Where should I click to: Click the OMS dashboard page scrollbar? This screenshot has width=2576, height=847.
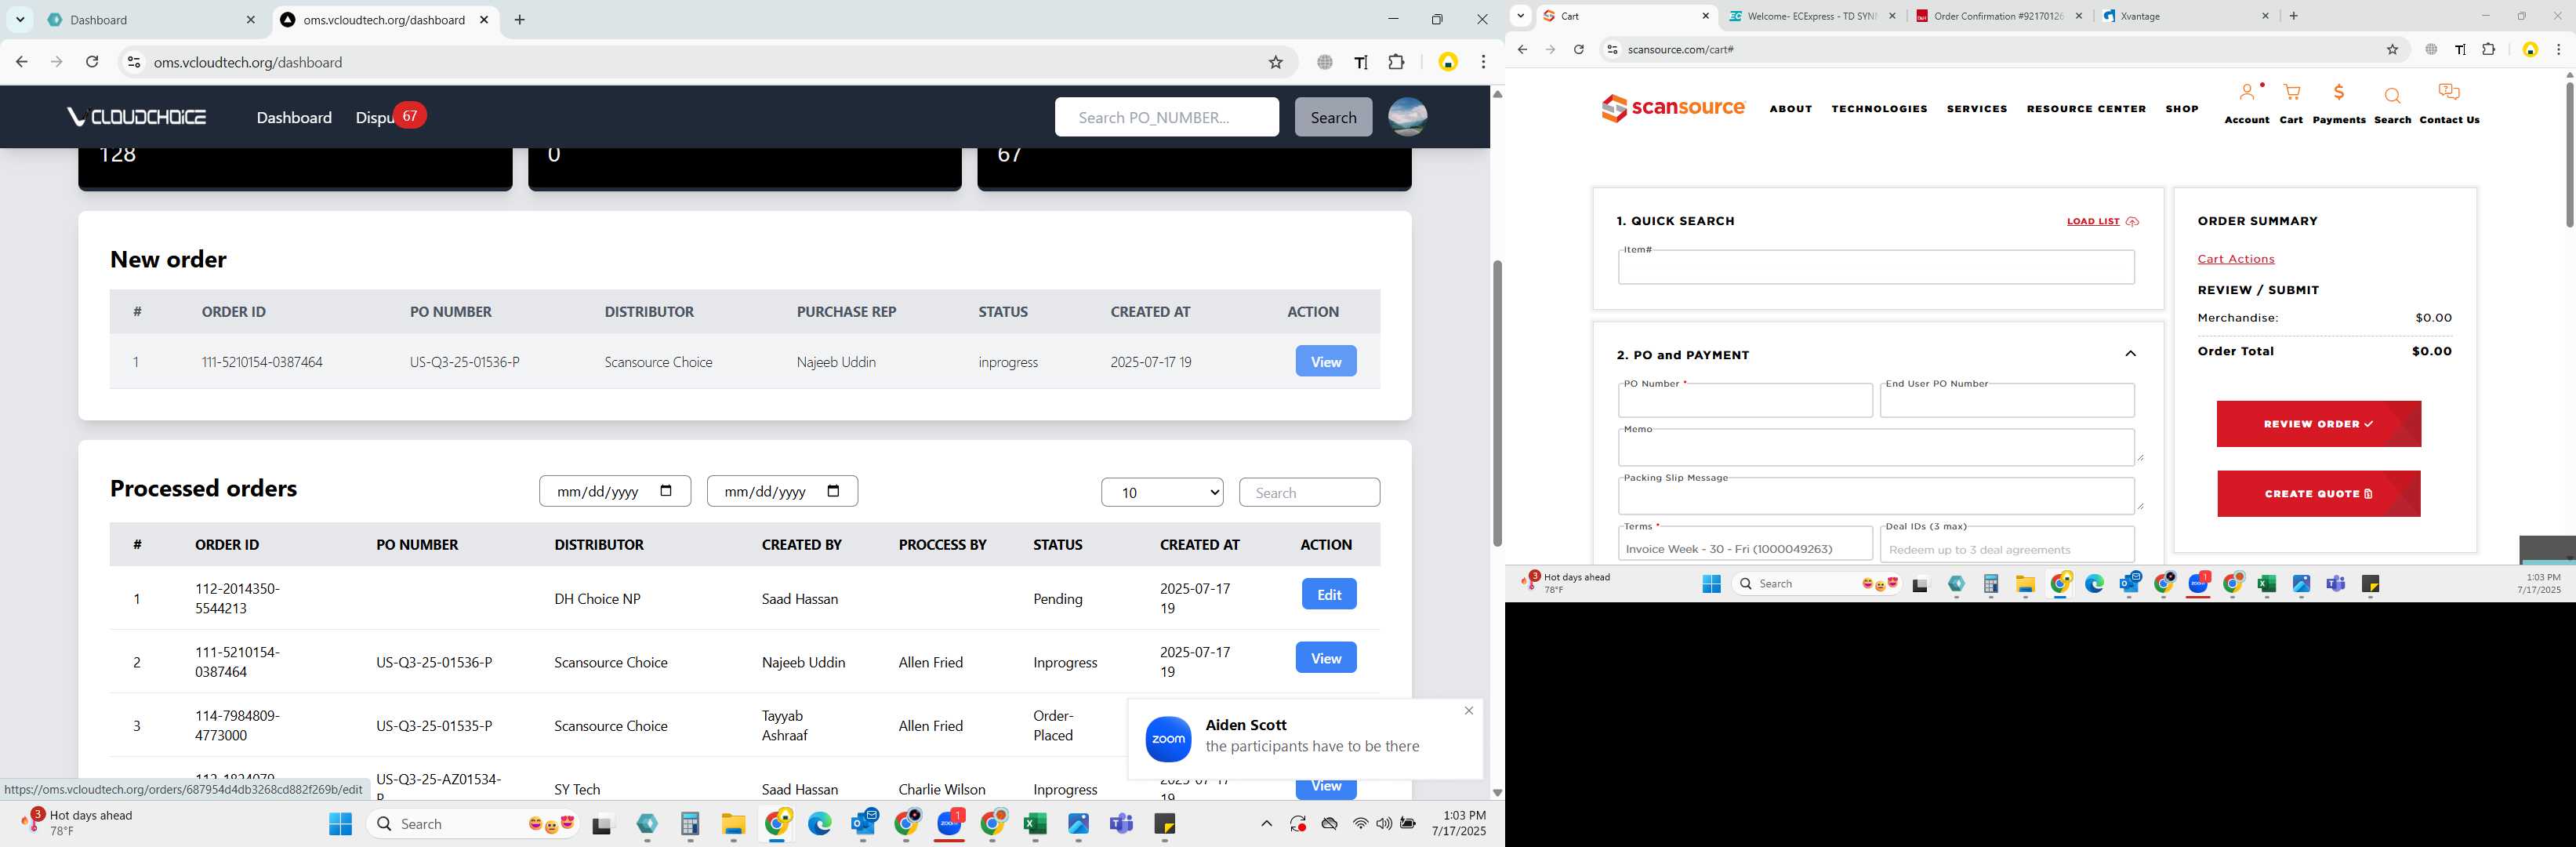(x=1497, y=403)
